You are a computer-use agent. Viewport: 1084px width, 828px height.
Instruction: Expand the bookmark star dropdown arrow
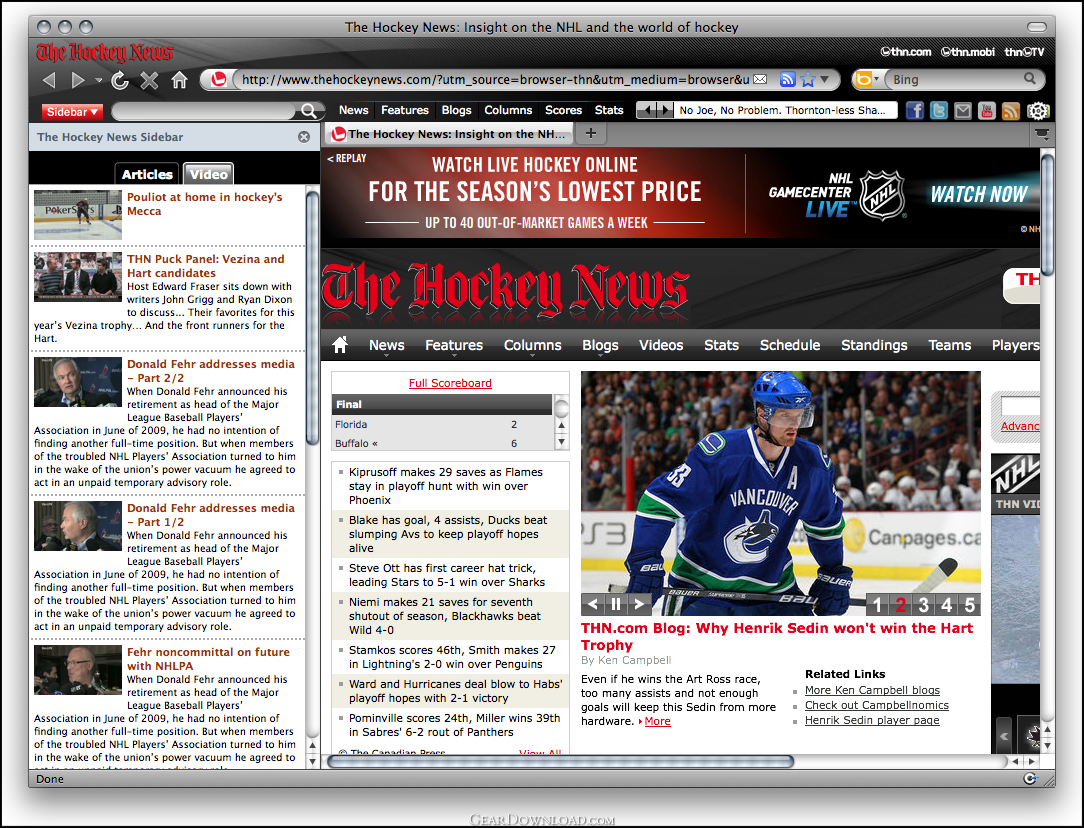coord(824,79)
